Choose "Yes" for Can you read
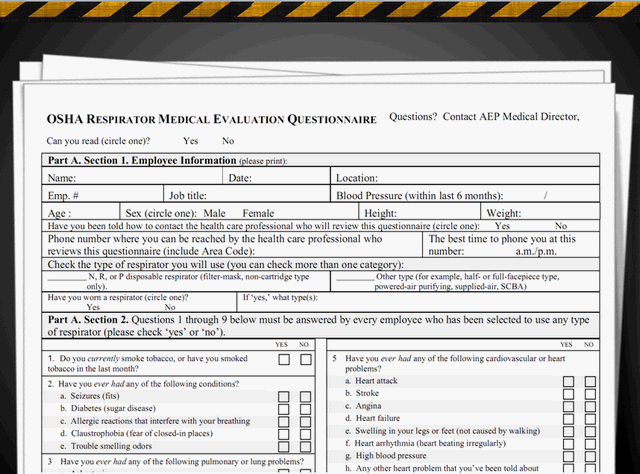Viewport: 640px width, 474px height. [x=190, y=141]
